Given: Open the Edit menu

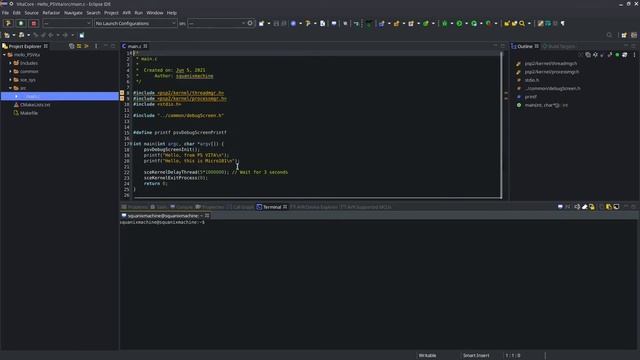Looking at the screenshot, I should click(x=17, y=13).
